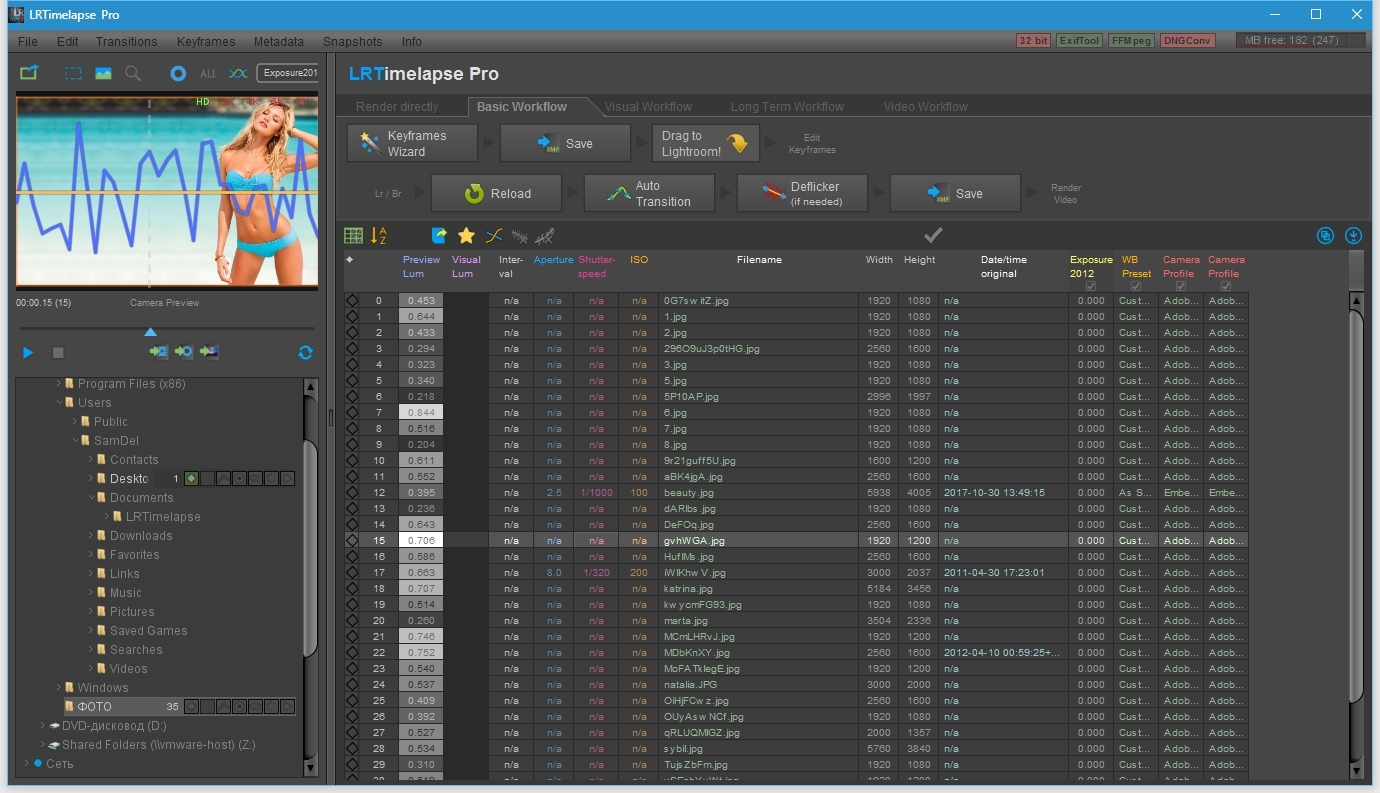The width and height of the screenshot is (1380, 793).
Task: Click the grey checkmark icon
Action: tap(933, 235)
